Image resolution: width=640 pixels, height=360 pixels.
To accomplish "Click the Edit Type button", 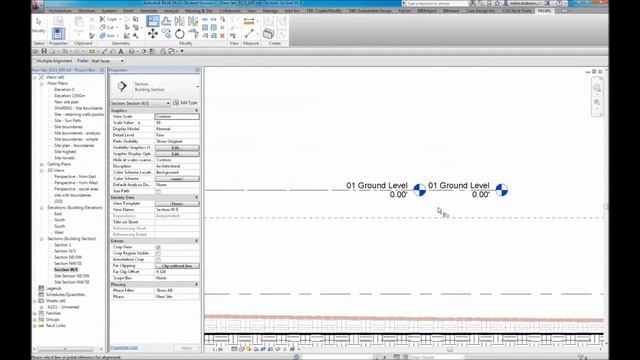I will tap(186, 103).
